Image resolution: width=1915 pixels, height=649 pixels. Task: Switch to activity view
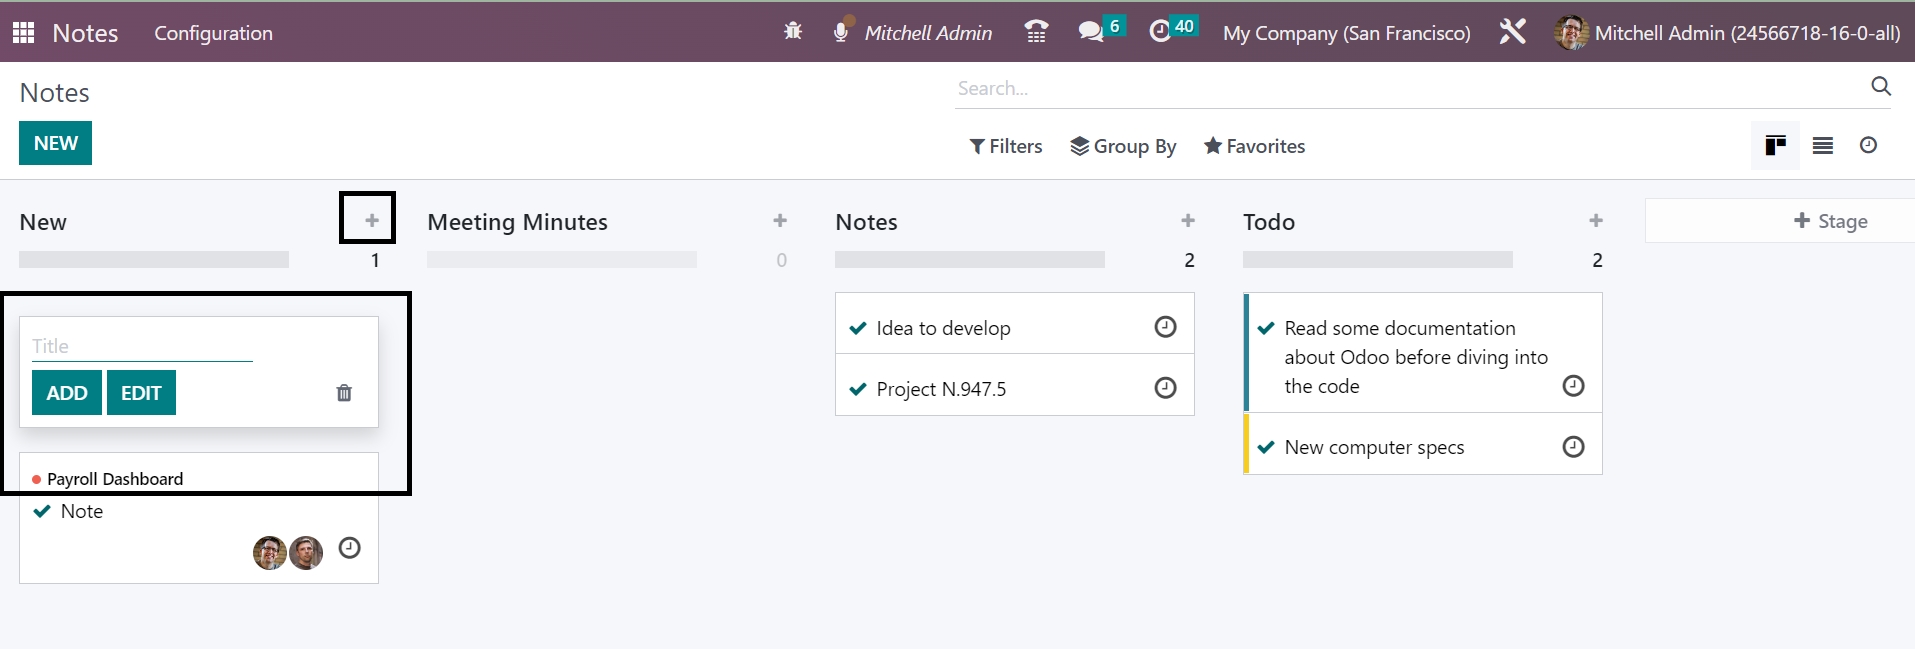(x=1868, y=146)
